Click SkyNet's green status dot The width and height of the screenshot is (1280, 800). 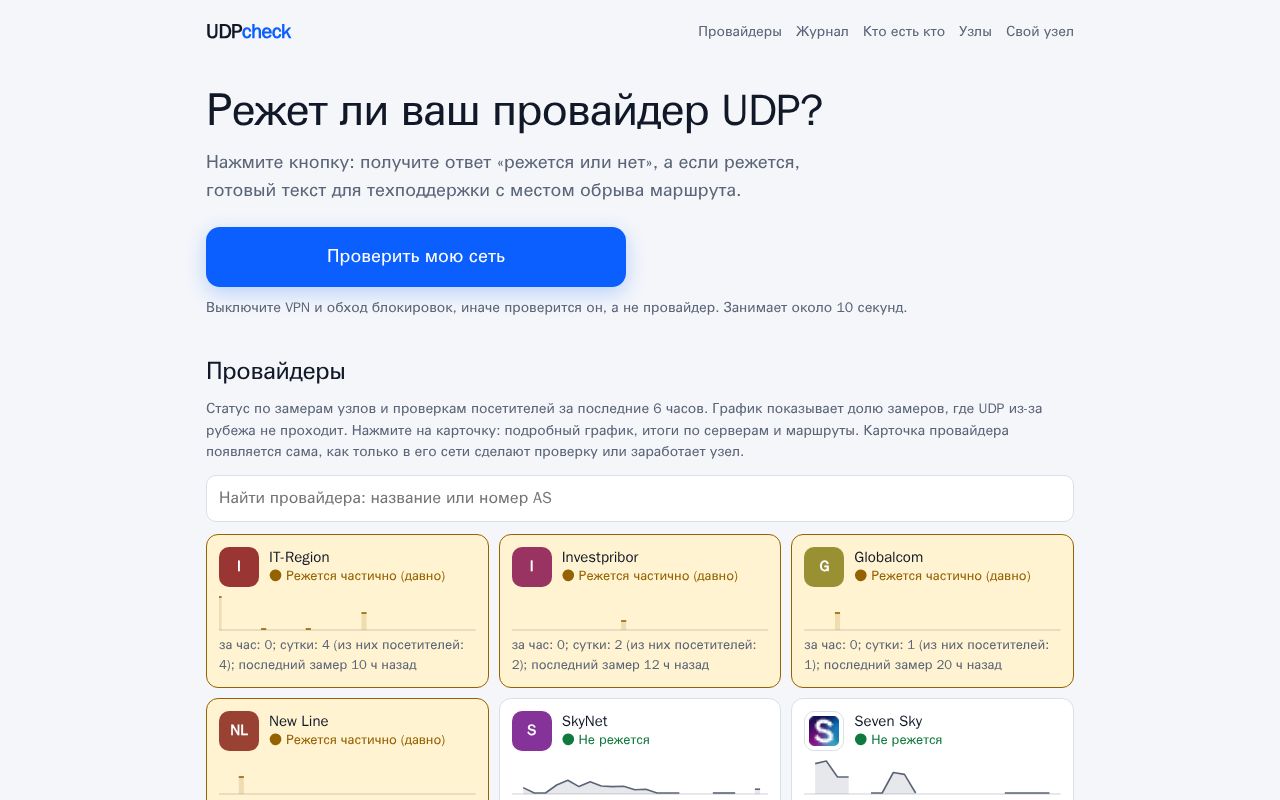568,740
